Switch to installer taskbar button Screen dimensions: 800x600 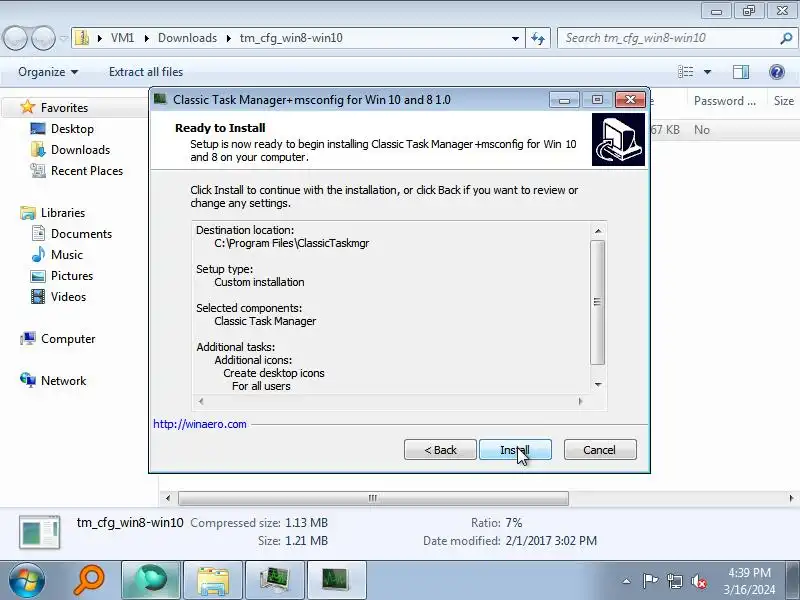(x=337, y=580)
